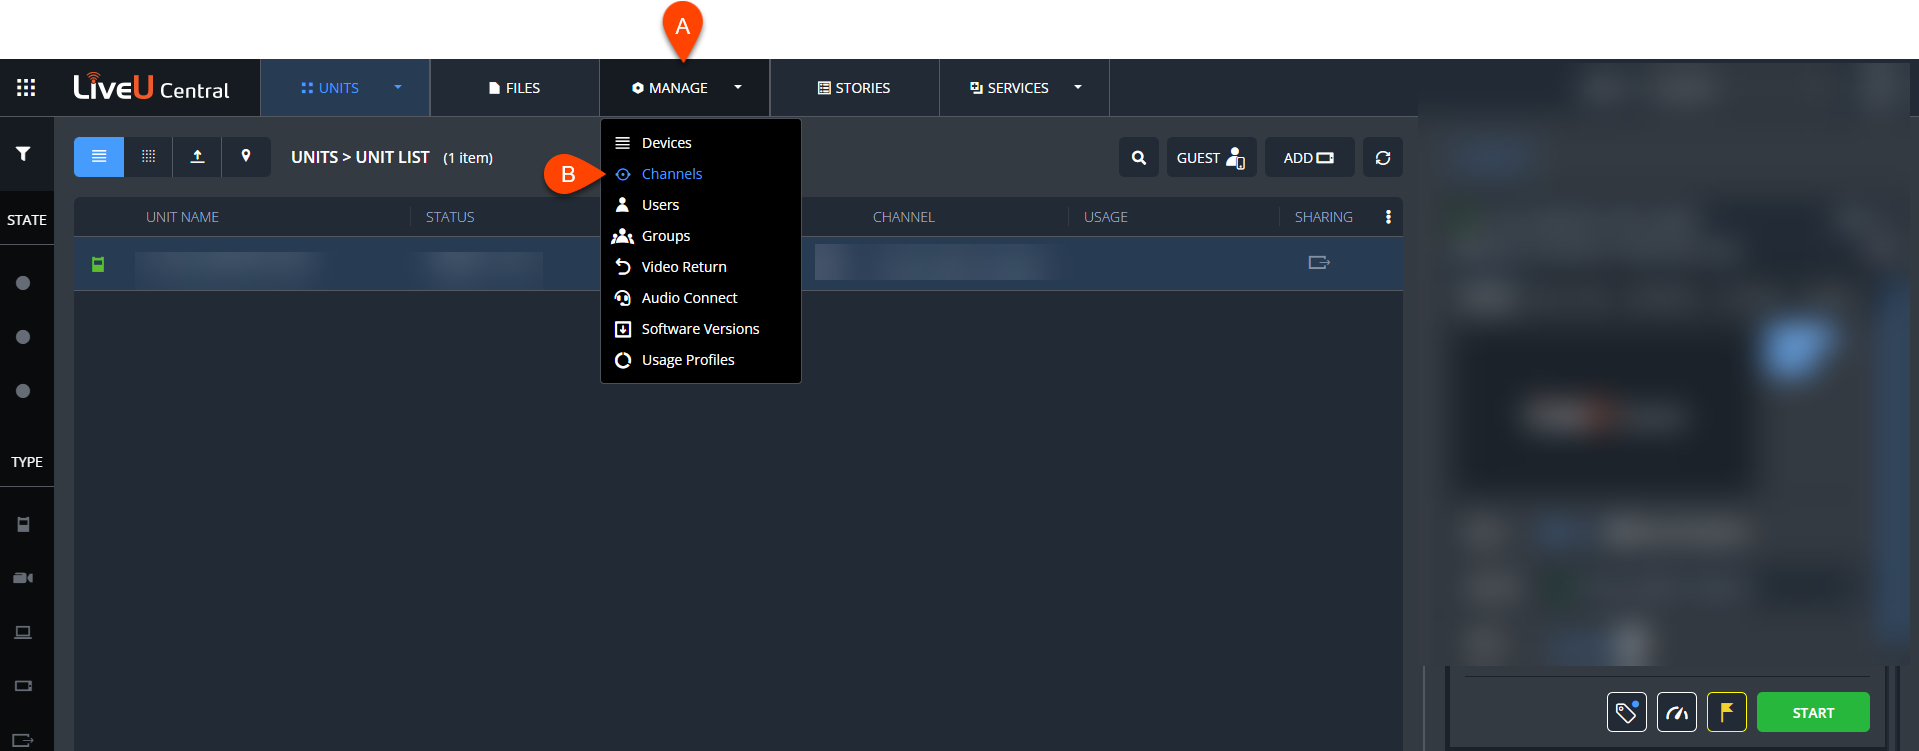Collapse the Manage dropdown arrow

[738, 88]
